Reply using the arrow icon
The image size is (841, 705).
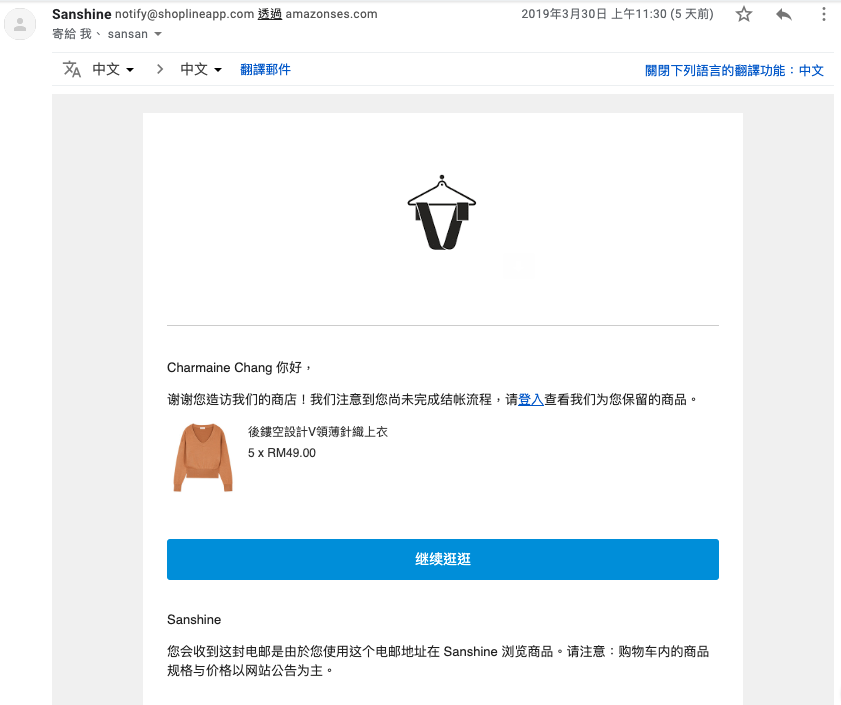pos(784,14)
